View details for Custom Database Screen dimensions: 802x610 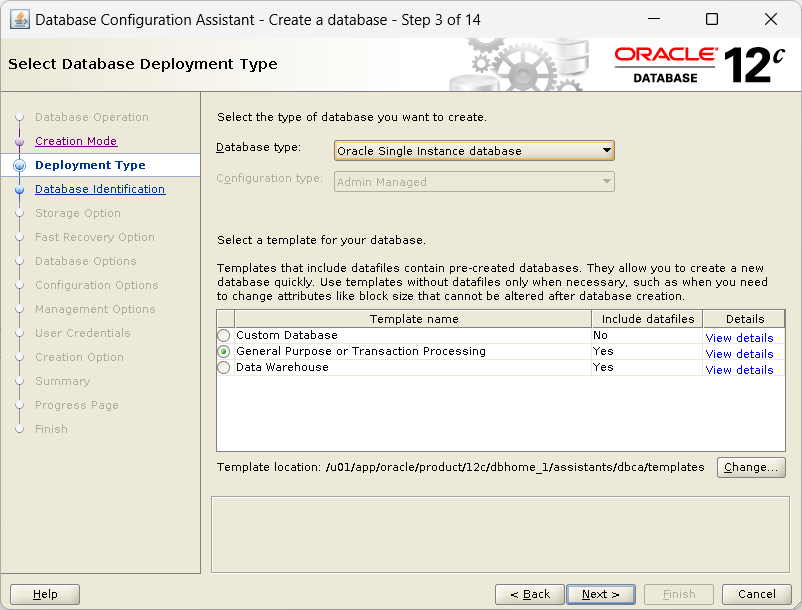[x=739, y=338]
